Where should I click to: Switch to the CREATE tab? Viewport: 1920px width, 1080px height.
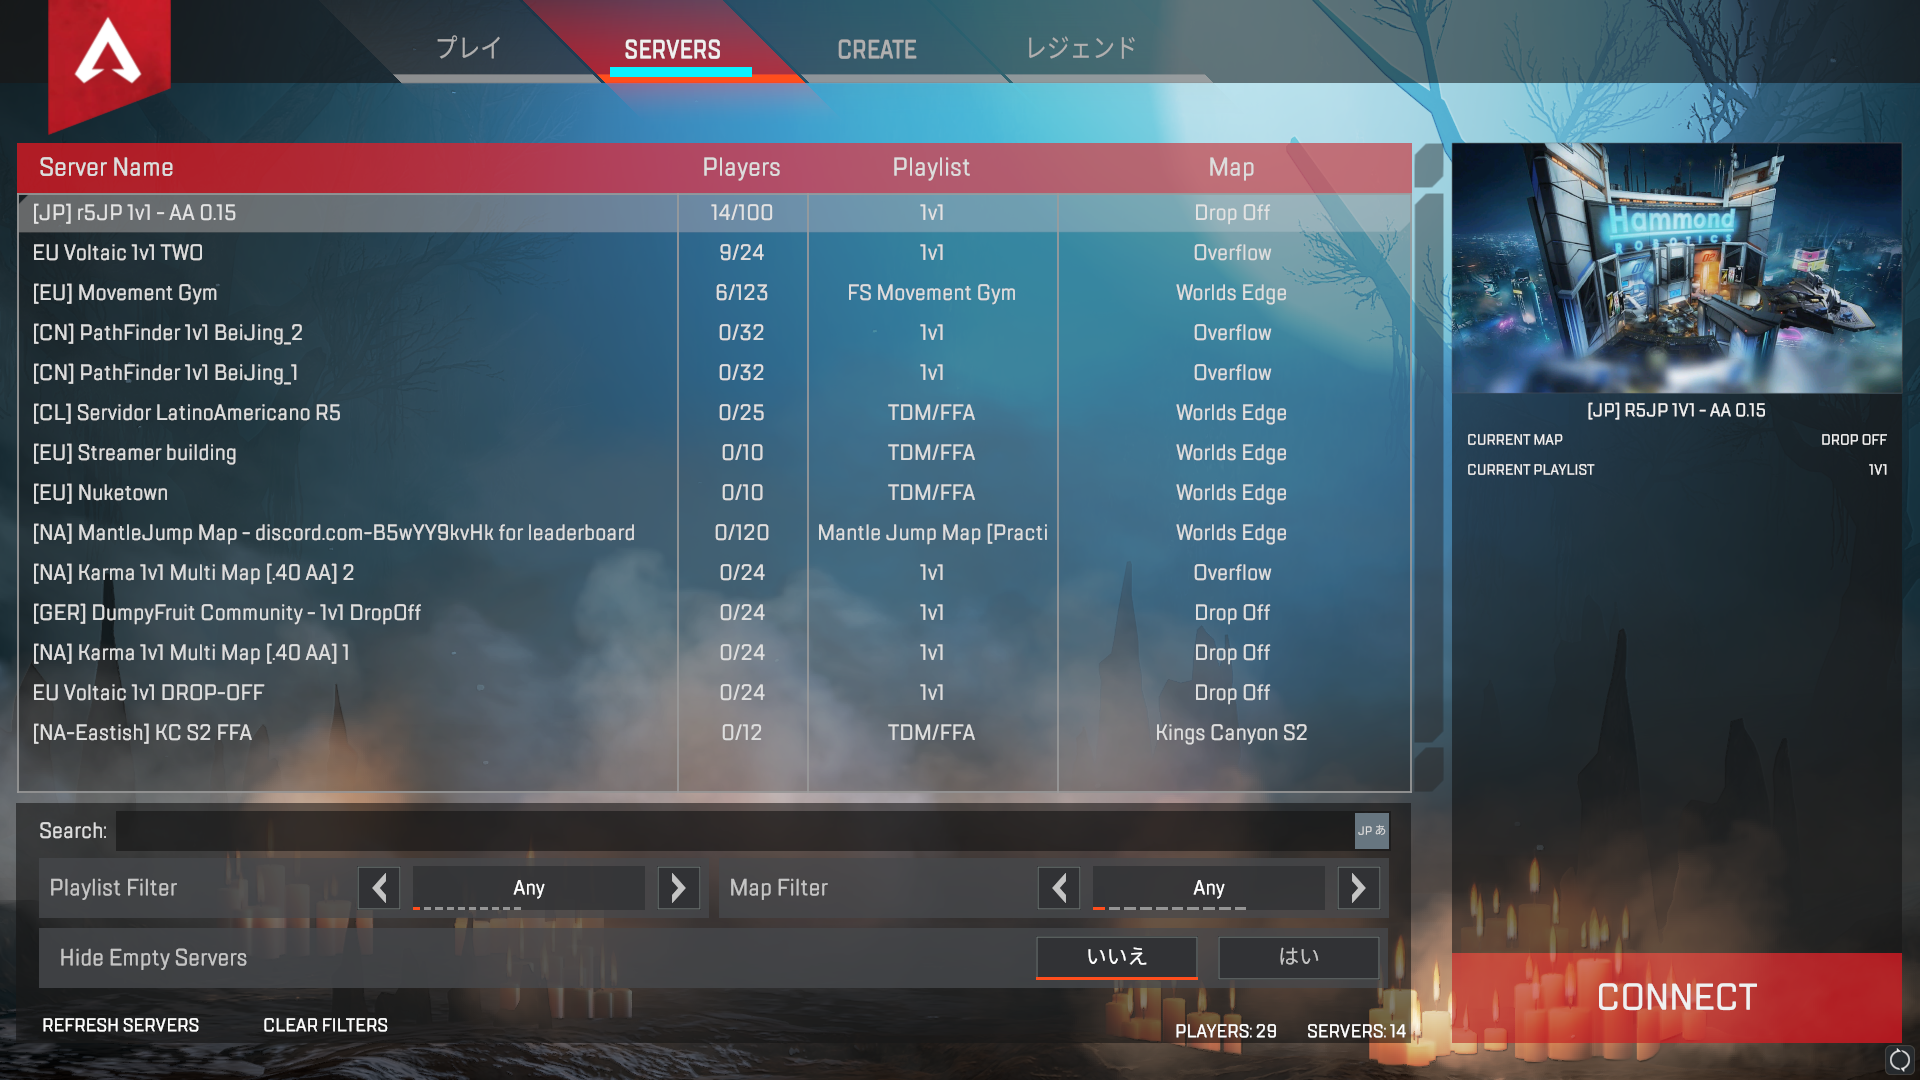(877, 50)
